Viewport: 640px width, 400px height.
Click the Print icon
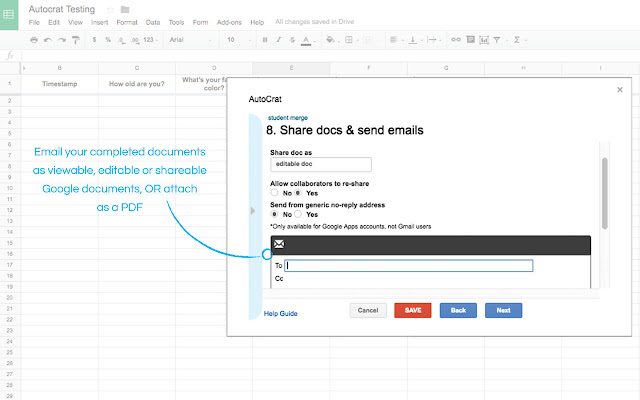click(x=34, y=40)
